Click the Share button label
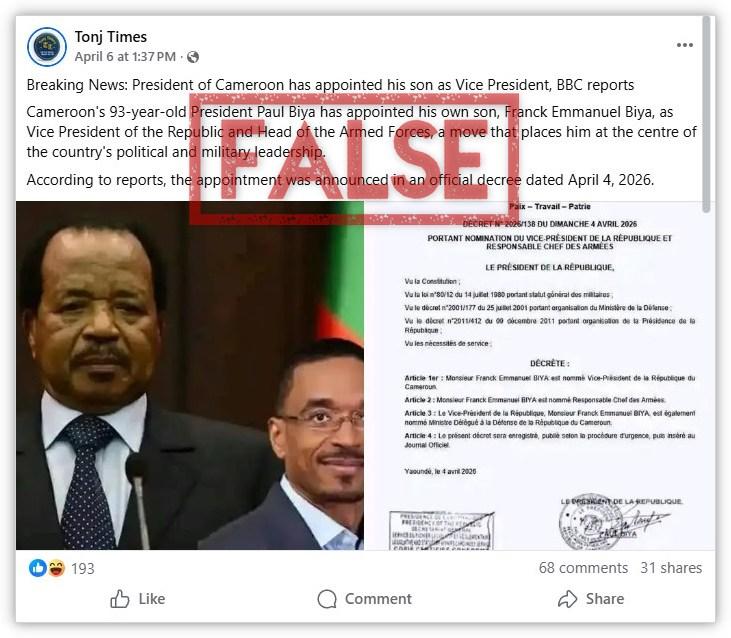 [605, 599]
